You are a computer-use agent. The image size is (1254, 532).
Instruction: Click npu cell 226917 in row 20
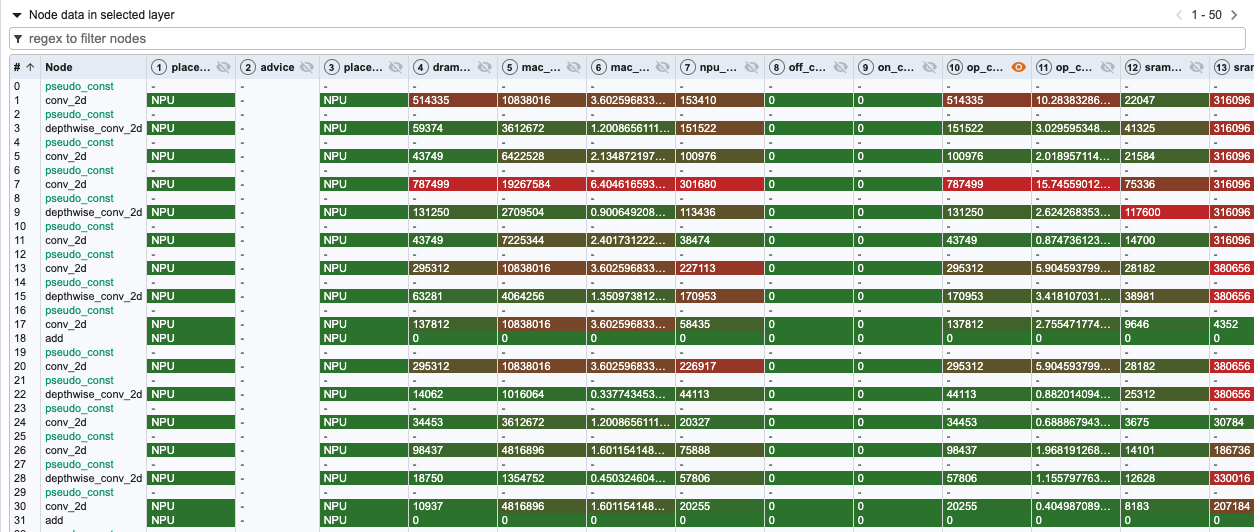(720, 366)
